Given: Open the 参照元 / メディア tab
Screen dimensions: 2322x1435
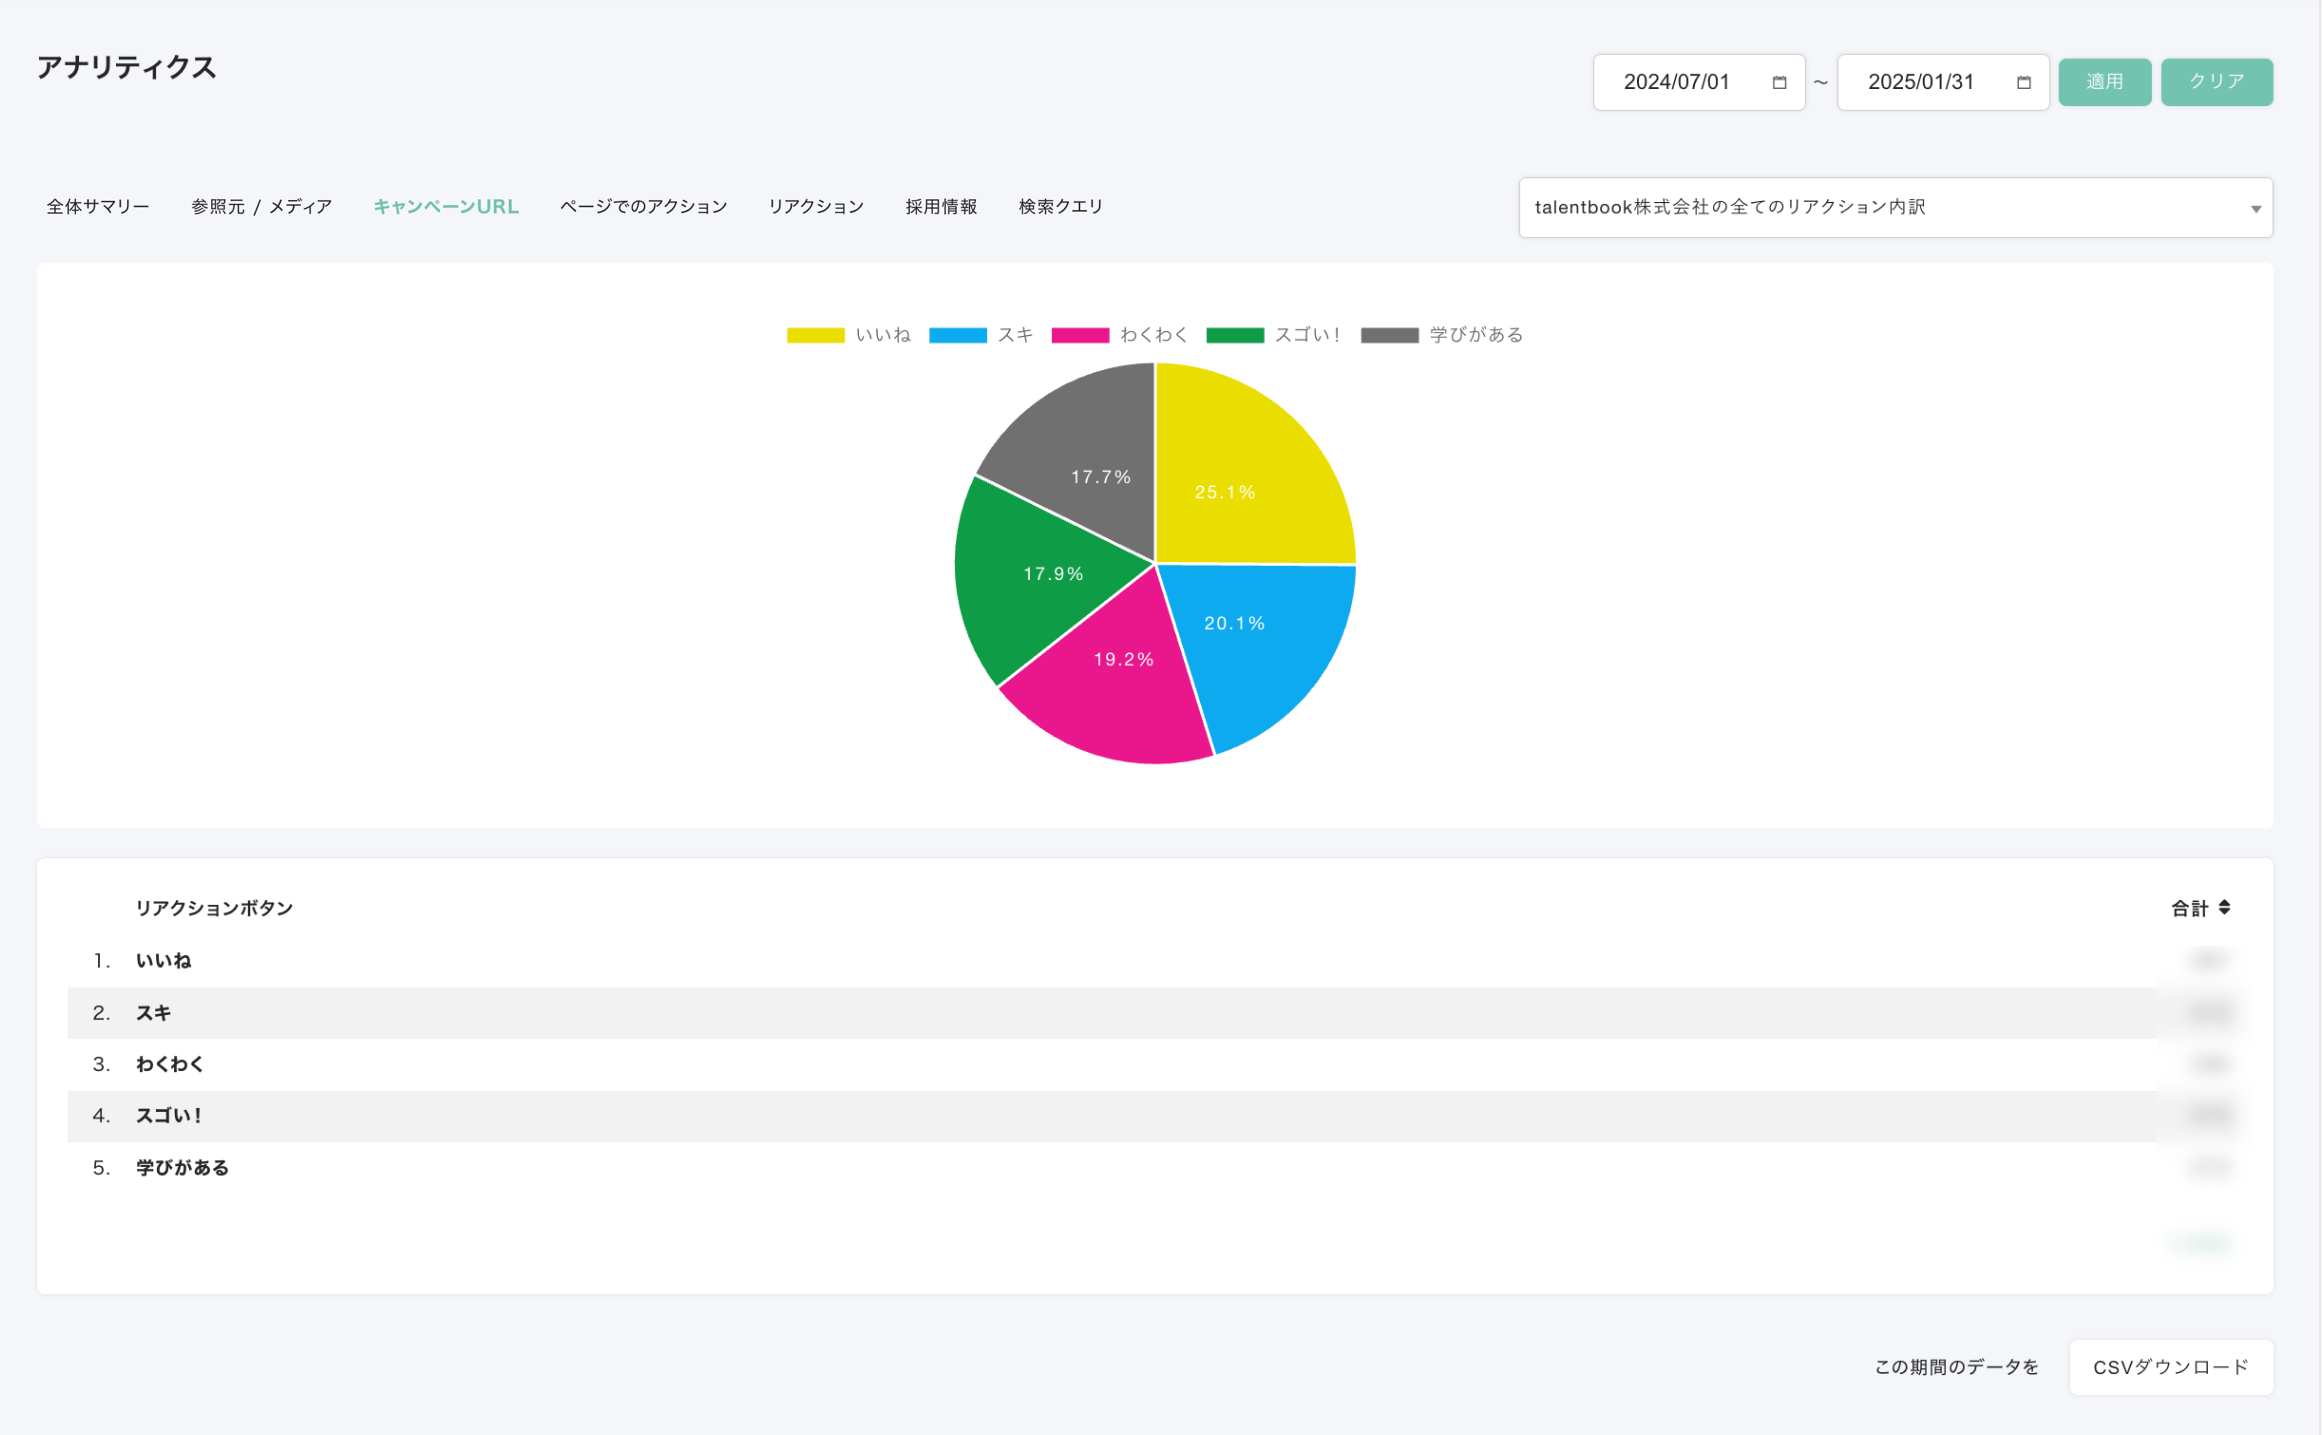Looking at the screenshot, I should 261,206.
